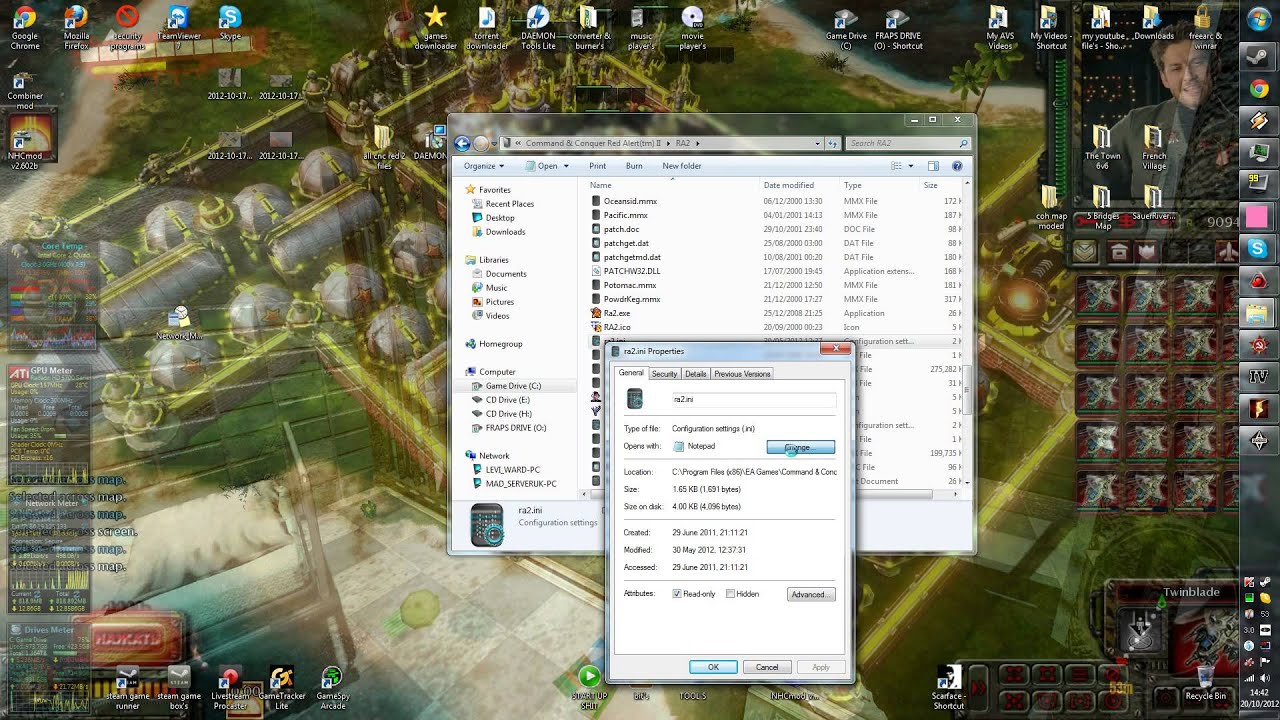Select FRAPS DRIVE (O:) in navigation pane
Image resolution: width=1280 pixels, height=720 pixels.
[515, 428]
